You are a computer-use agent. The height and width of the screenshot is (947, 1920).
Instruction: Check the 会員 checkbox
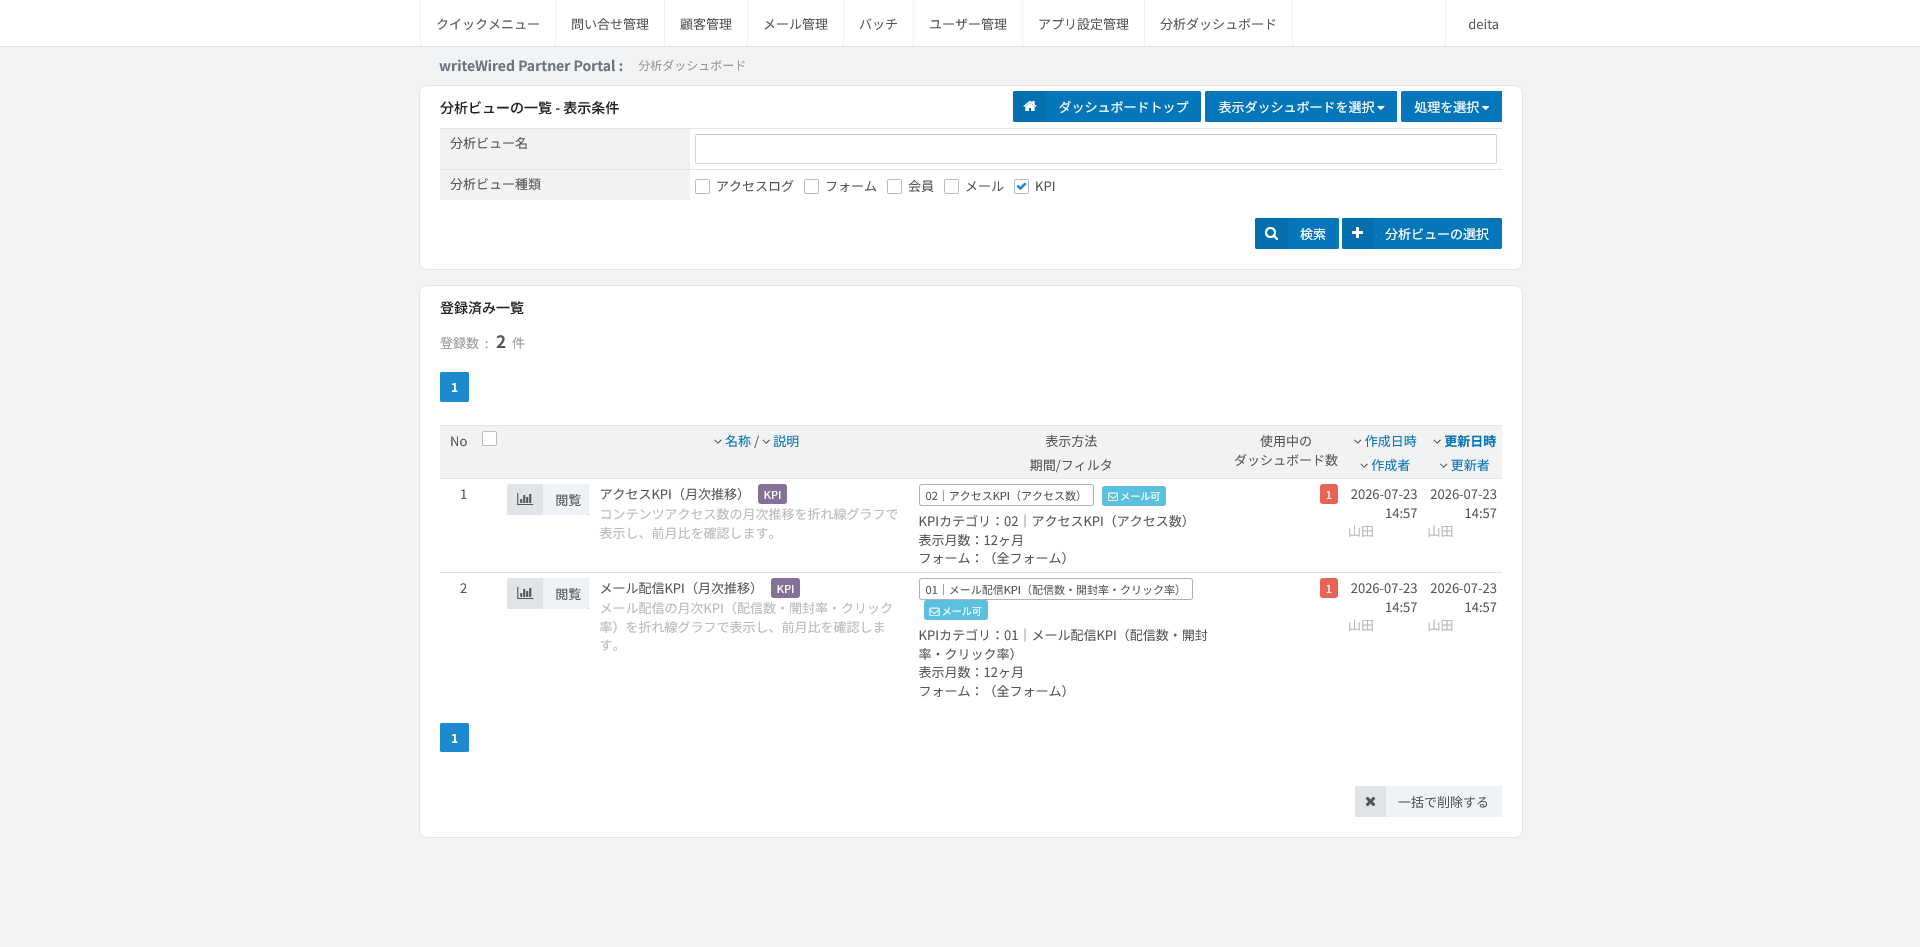(895, 187)
